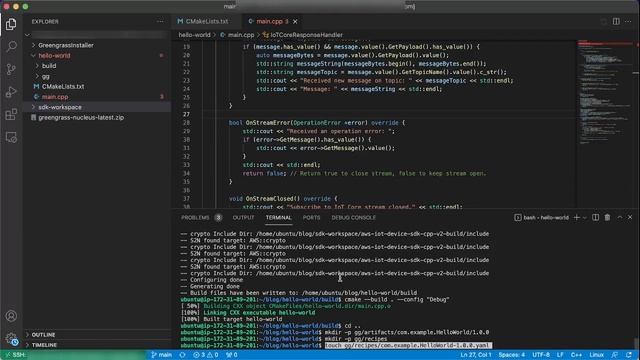Open the Source Control view
The image size is (640, 360).
point(11,69)
